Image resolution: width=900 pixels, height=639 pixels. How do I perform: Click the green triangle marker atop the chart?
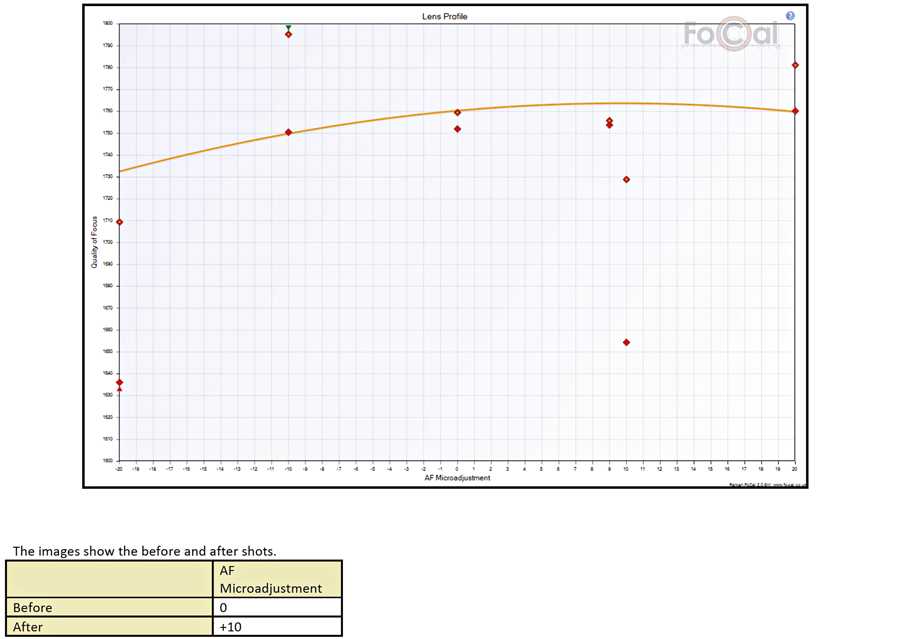288,27
